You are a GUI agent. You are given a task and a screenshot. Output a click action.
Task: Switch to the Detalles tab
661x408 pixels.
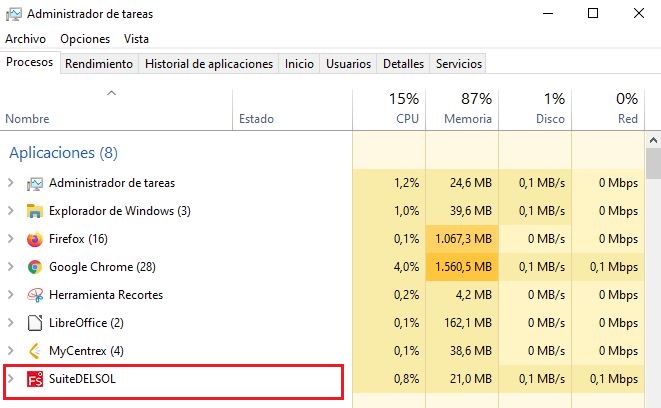[x=403, y=64]
